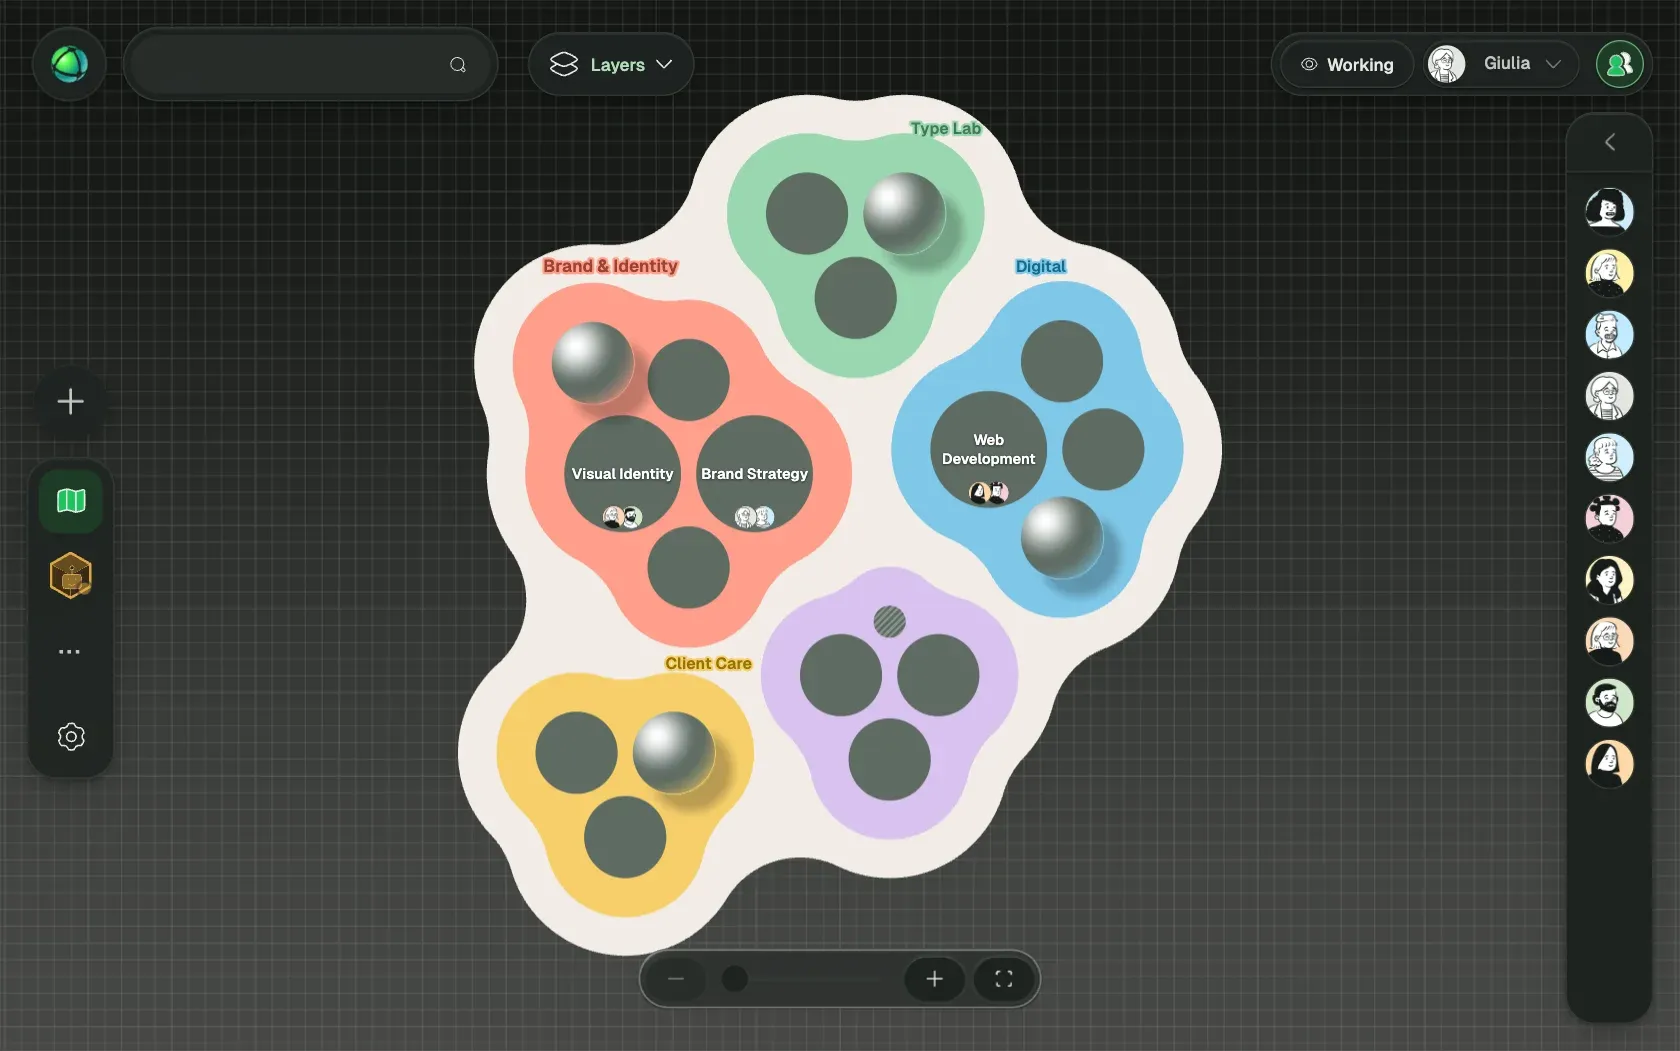Click the Brand & Identity label
The height and width of the screenshot is (1051, 1680).
click(x=610, y=266)
